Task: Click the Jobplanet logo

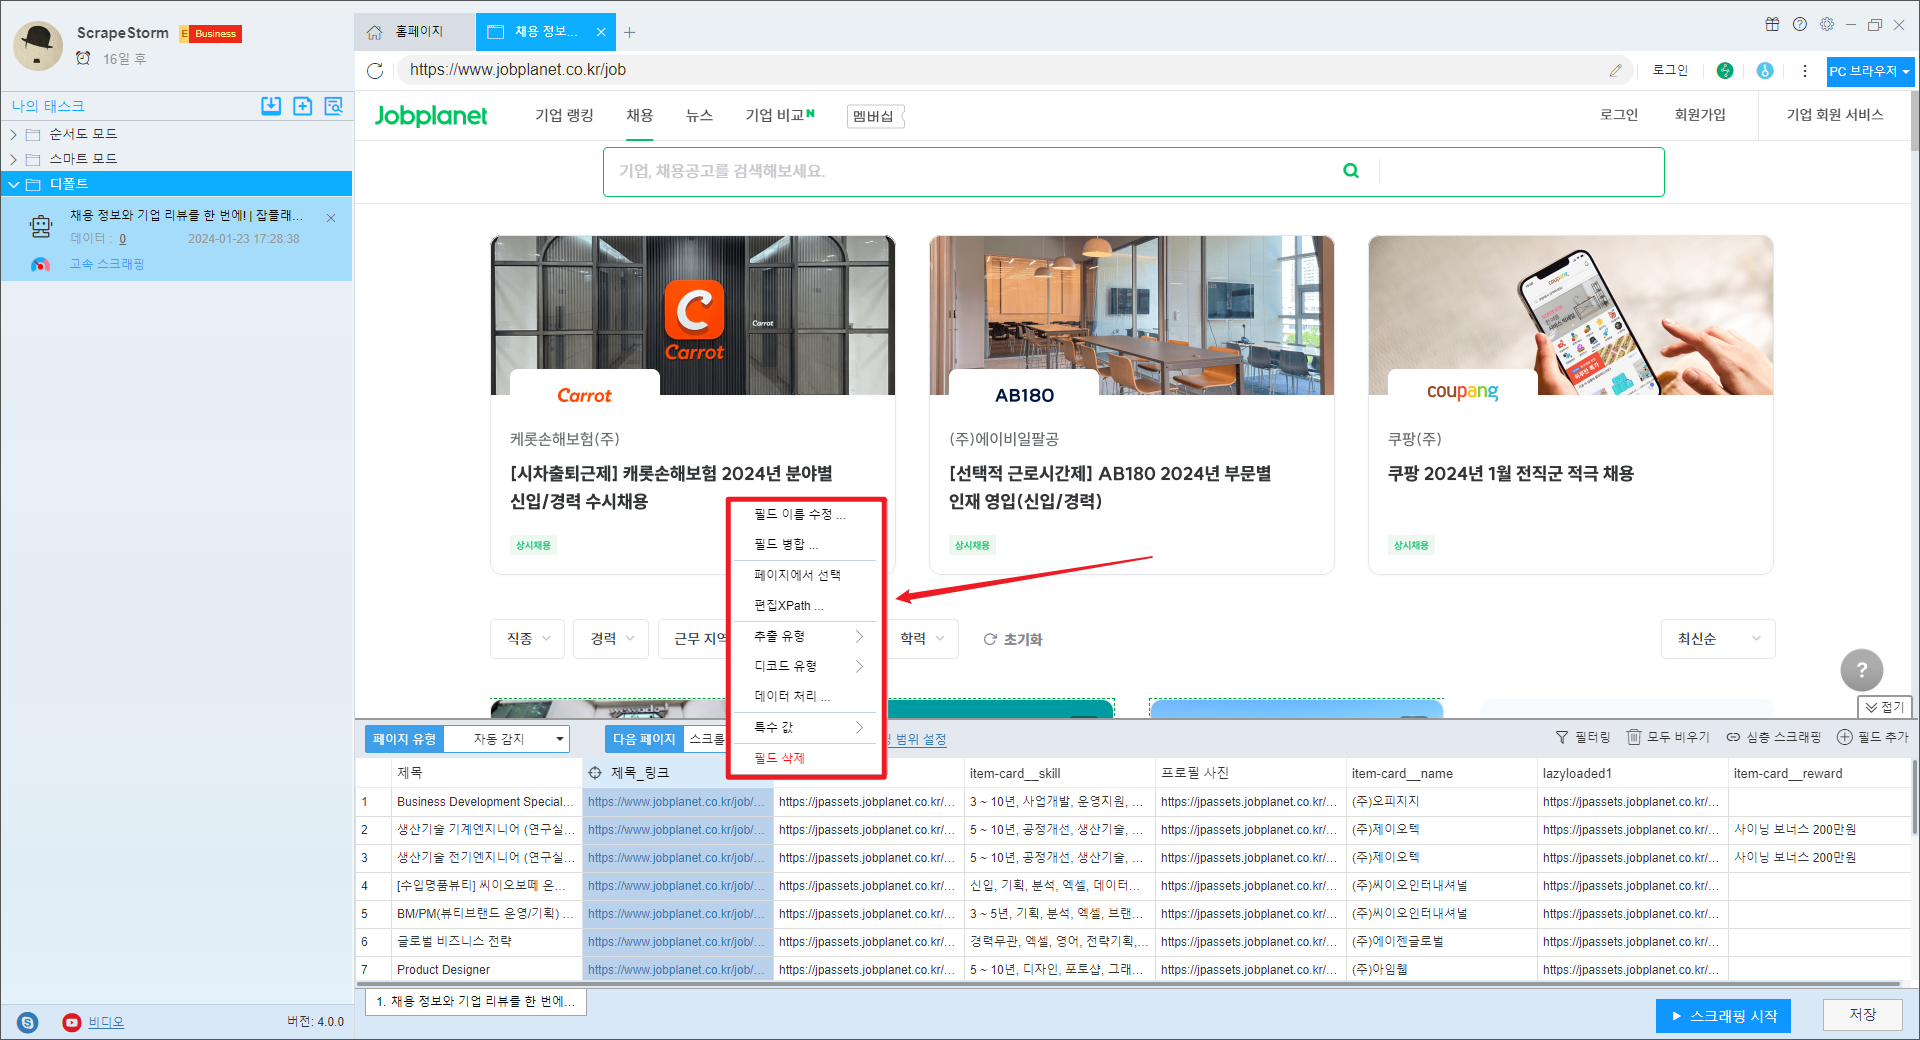Action: point(431,116)
